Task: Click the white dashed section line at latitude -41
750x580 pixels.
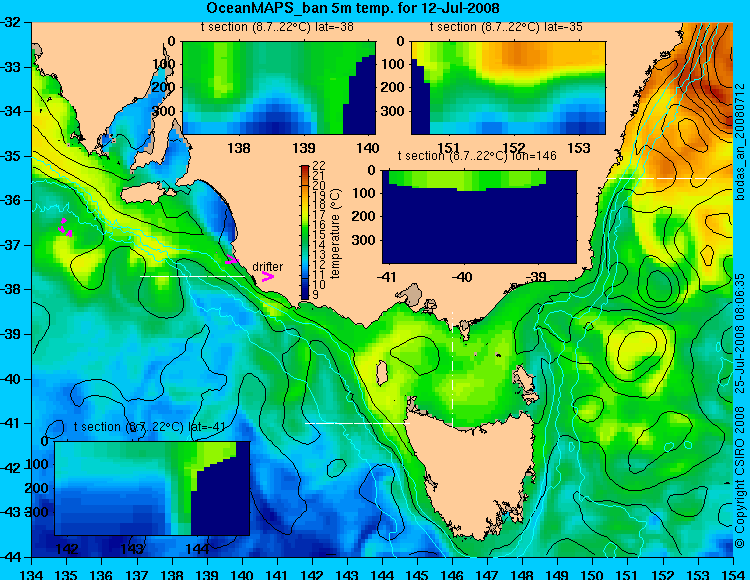Action: click(357, 424)
